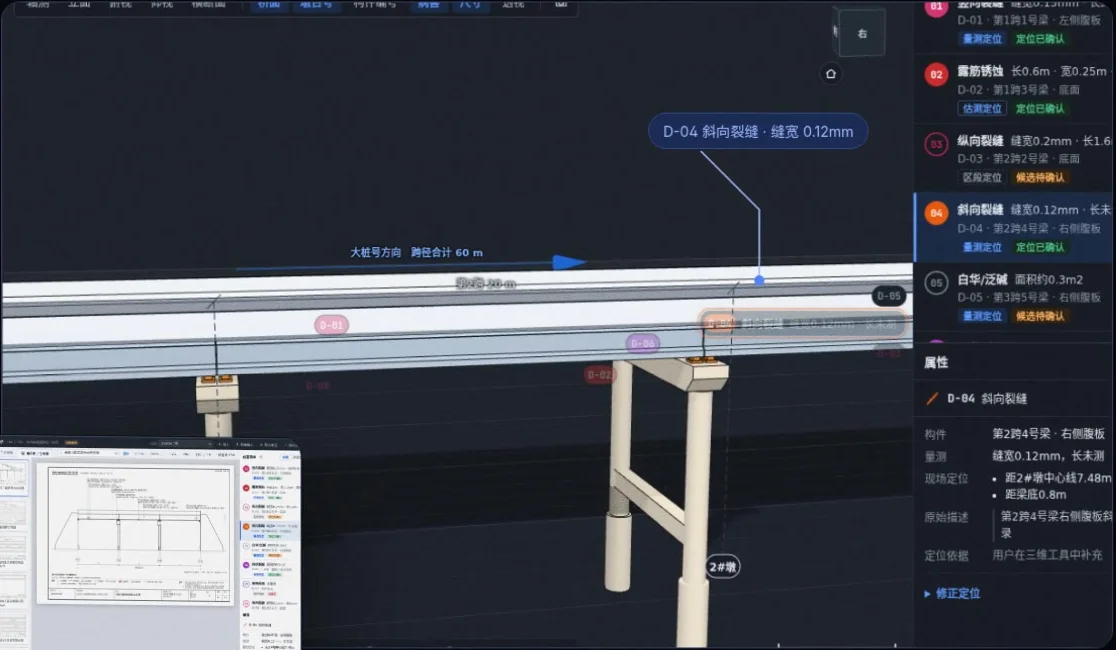Select the first page thumbnail in the inset window
Image resolution: width=1116 pixels, height=650 pixels.
point(13,477)
